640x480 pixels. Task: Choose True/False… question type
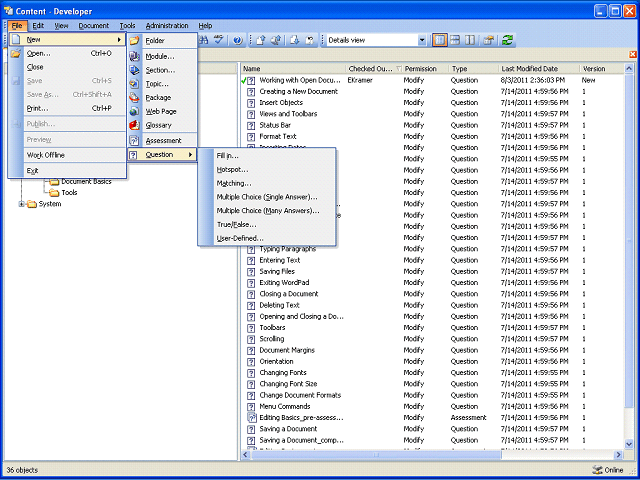pos(267,224)
